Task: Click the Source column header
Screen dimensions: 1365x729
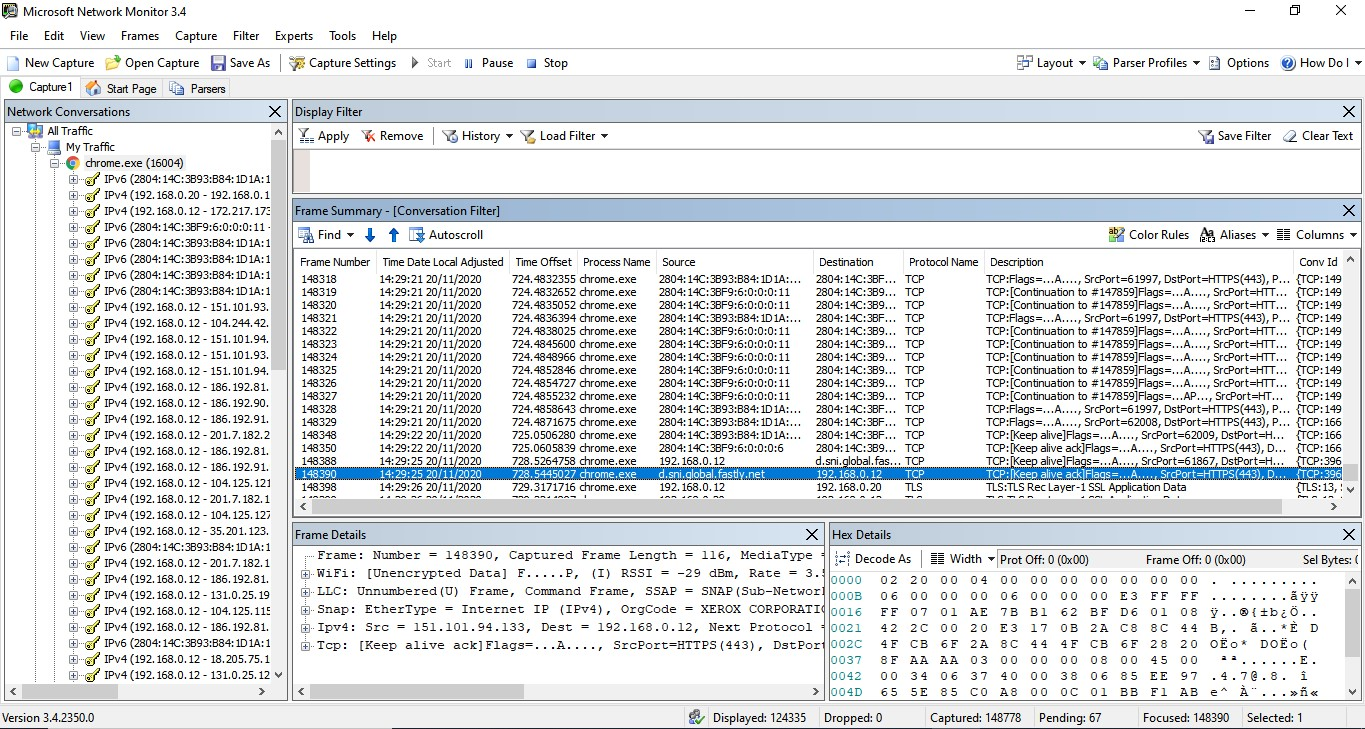Action: [733, 262]
